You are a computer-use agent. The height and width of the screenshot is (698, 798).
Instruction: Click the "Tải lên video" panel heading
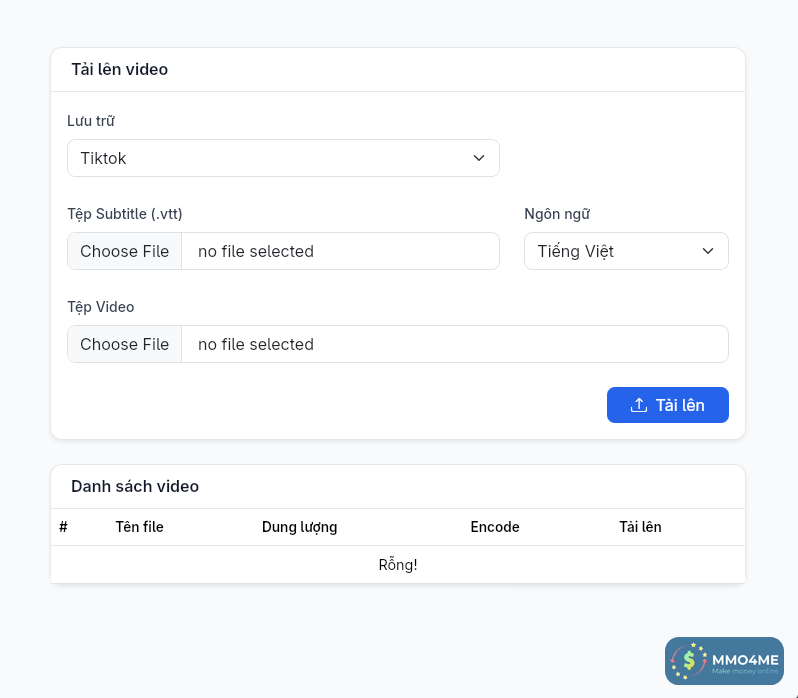[x=119, y=69]
